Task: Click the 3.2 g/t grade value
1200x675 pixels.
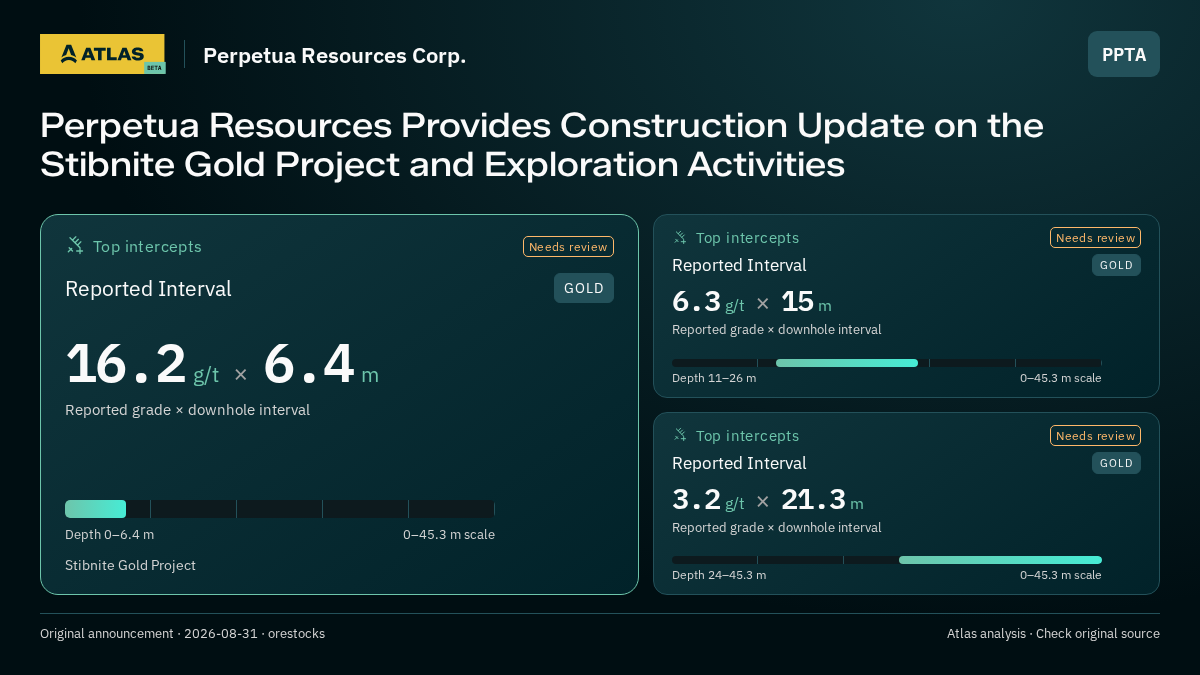Action: click(708, 500)
